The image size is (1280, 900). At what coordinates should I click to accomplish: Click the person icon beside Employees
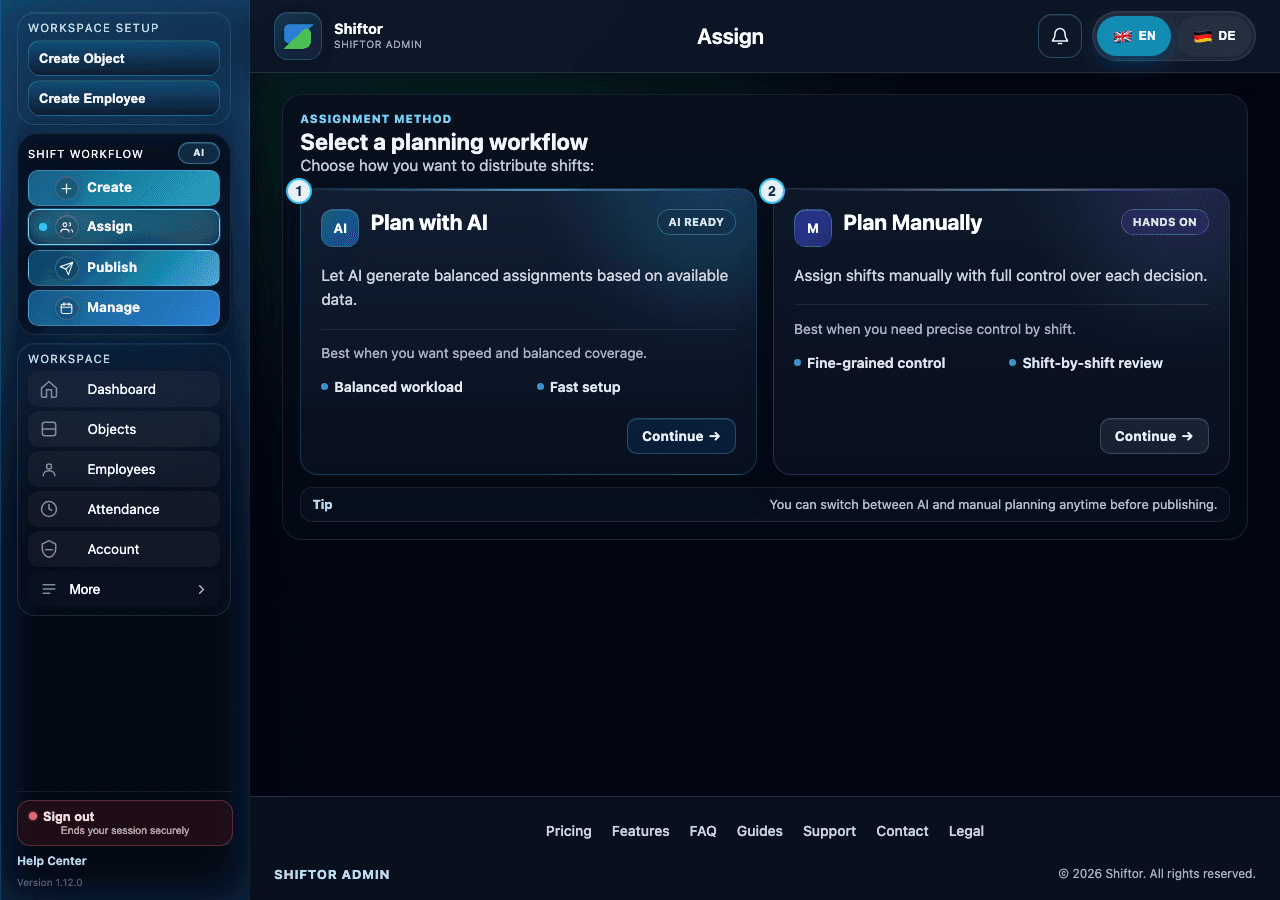pyautogui.click(x=49, y=470)
